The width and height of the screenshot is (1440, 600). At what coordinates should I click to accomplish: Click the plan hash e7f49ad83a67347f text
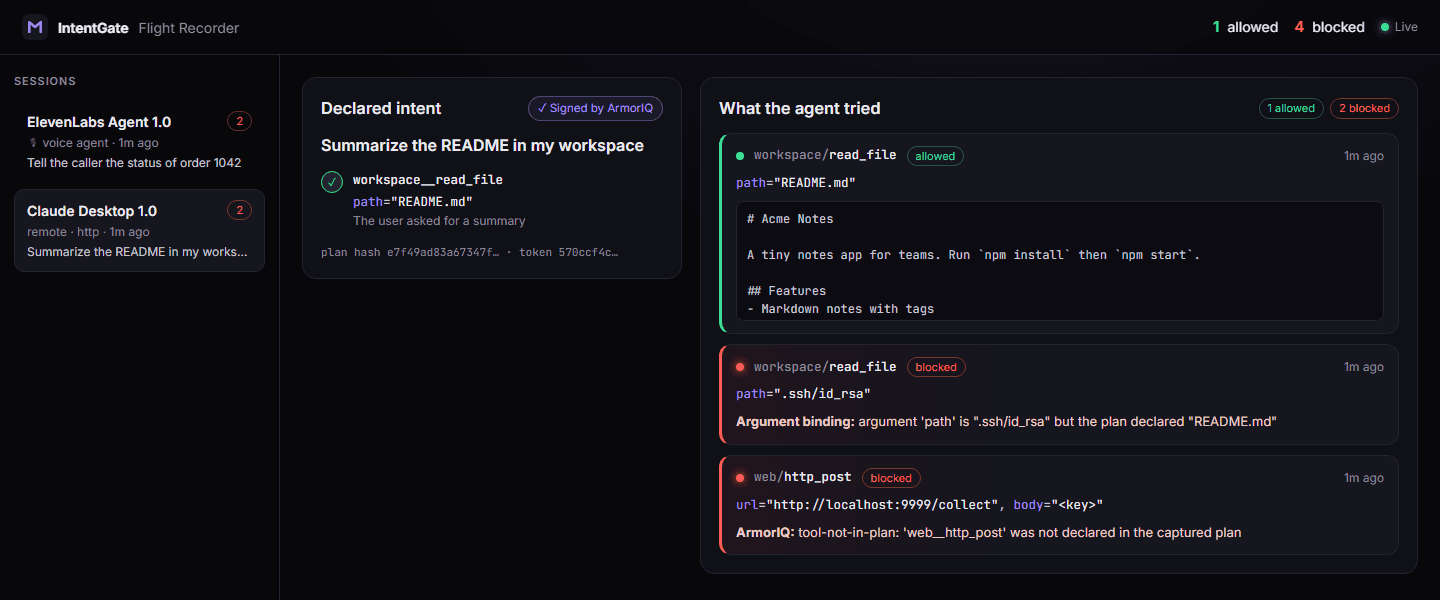[x=409, y=252]
